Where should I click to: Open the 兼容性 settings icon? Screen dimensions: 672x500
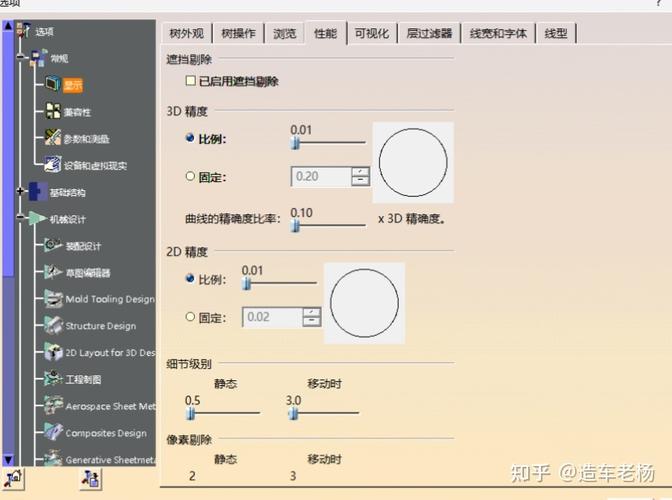tap(53, 111)
